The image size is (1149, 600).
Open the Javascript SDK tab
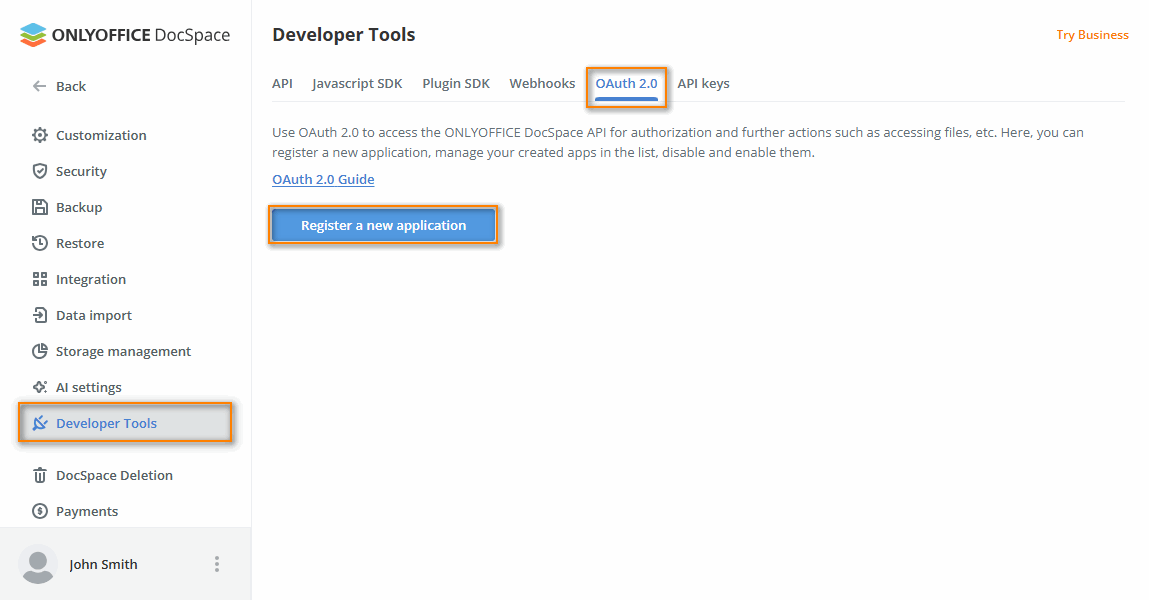point(357,84)
